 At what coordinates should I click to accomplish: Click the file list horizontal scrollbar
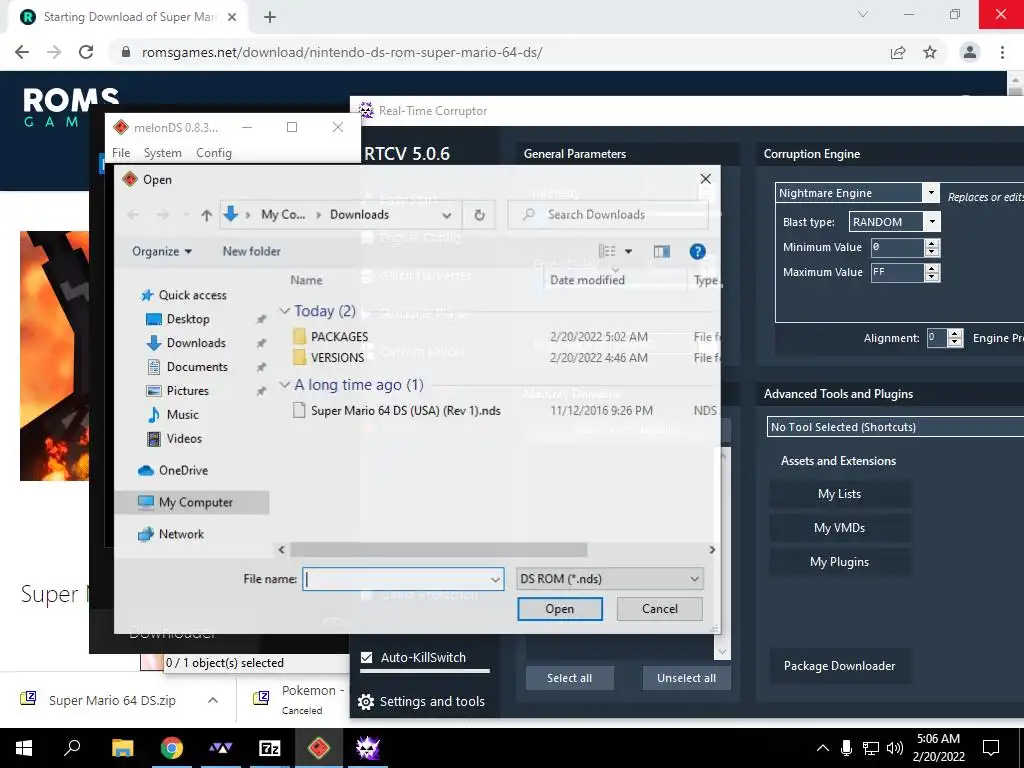438,550
